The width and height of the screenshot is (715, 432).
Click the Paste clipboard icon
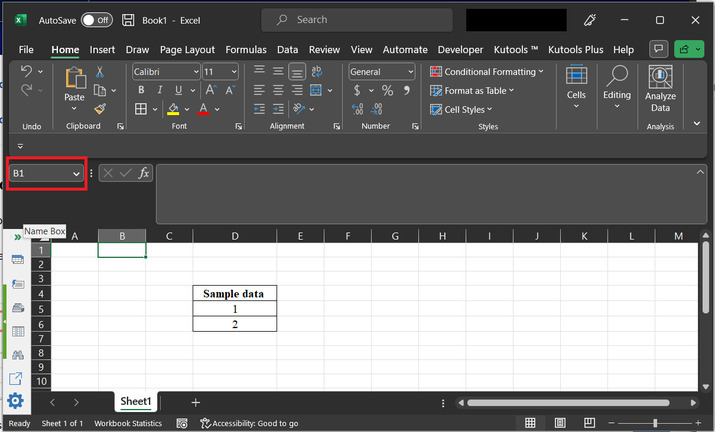75,78
